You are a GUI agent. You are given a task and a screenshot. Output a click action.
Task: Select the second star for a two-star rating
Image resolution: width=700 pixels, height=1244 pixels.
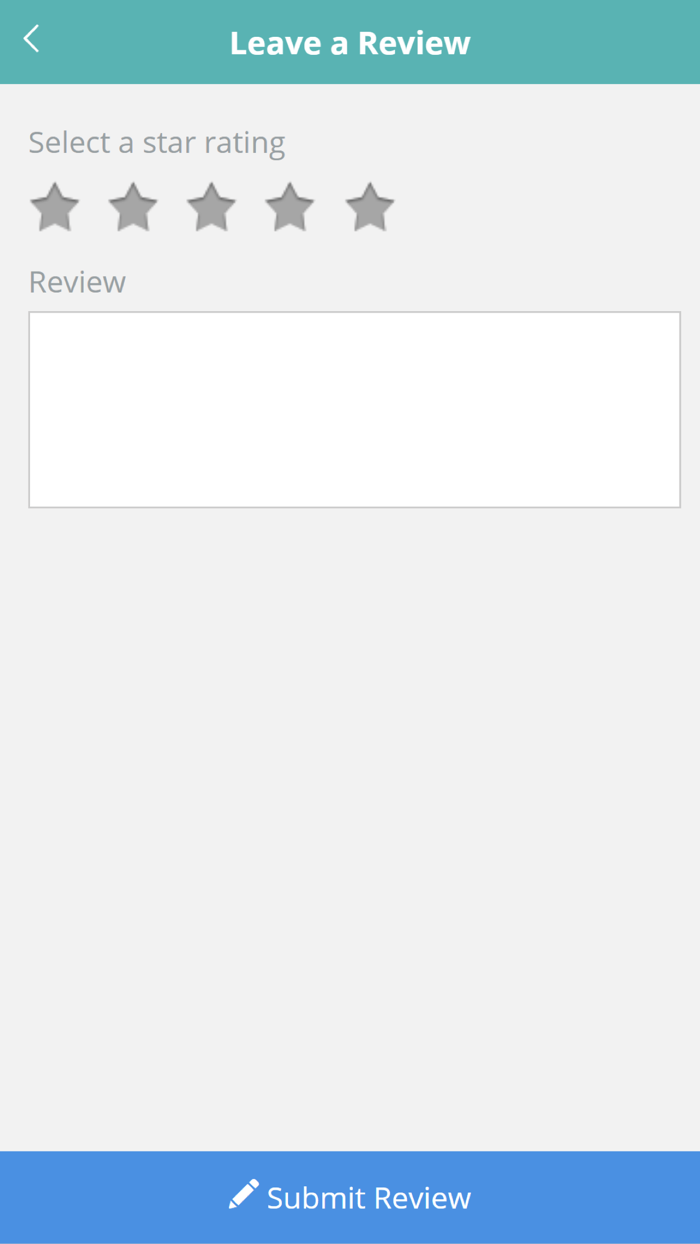tap(133, 207)
